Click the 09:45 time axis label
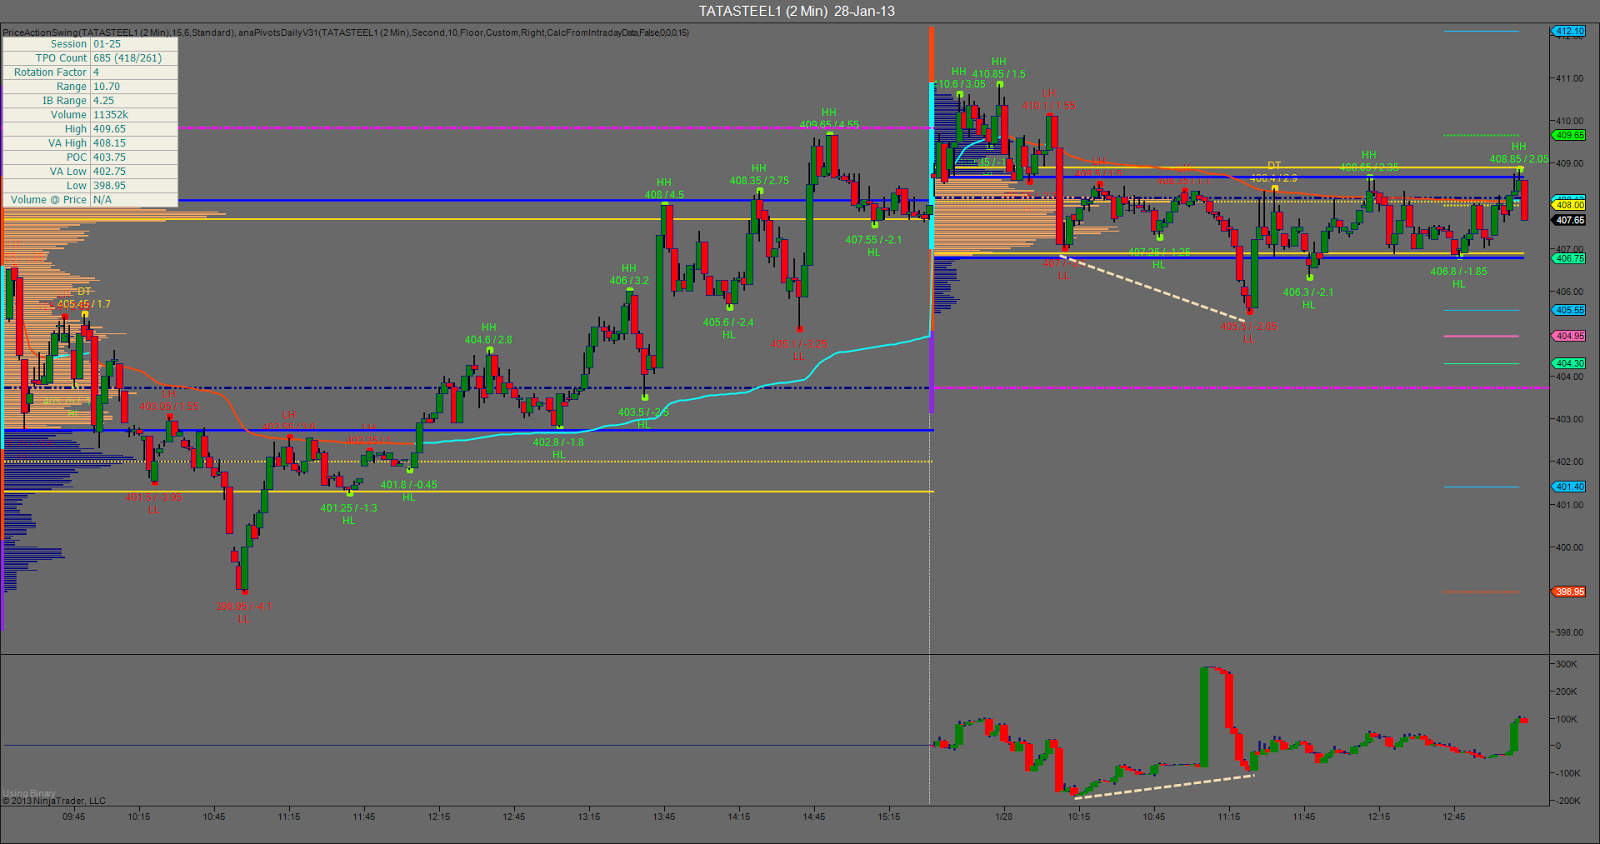This screenshot has width=1600, height=844. (74, 816)
